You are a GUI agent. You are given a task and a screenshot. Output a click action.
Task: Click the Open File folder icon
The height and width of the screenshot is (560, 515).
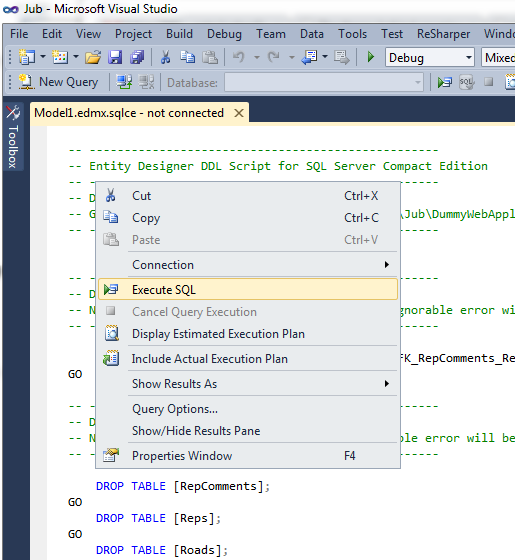pyautogui.click(x=93, y=57)
